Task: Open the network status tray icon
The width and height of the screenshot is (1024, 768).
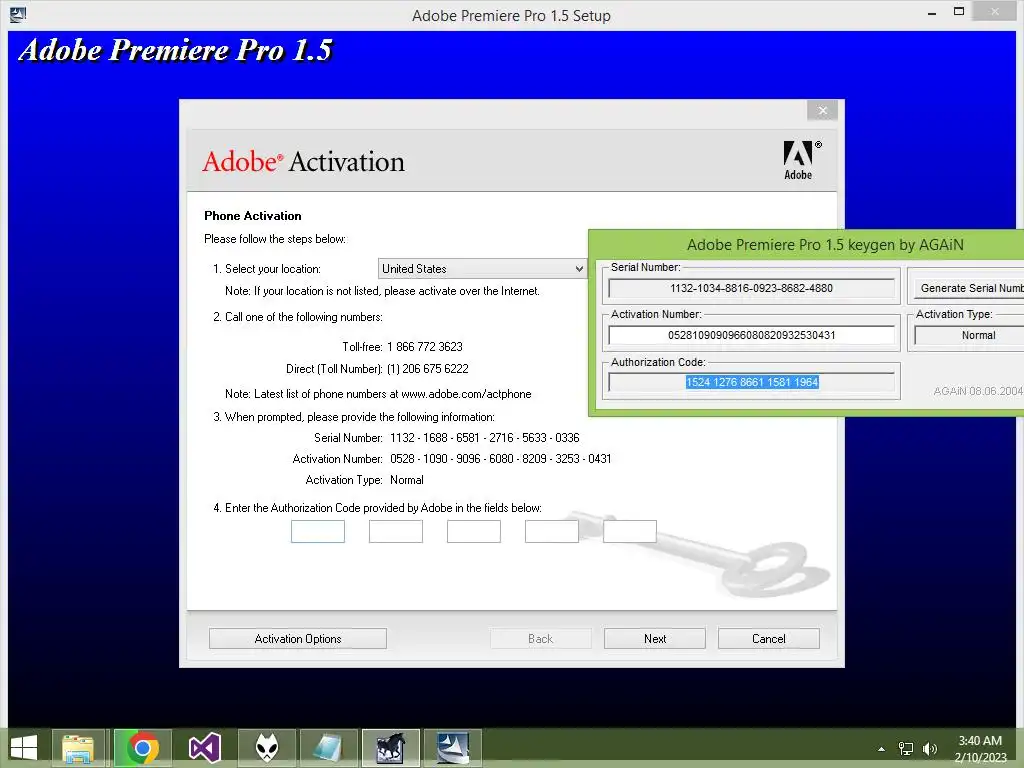Action: pyautogui.click(x=906, y=749)
